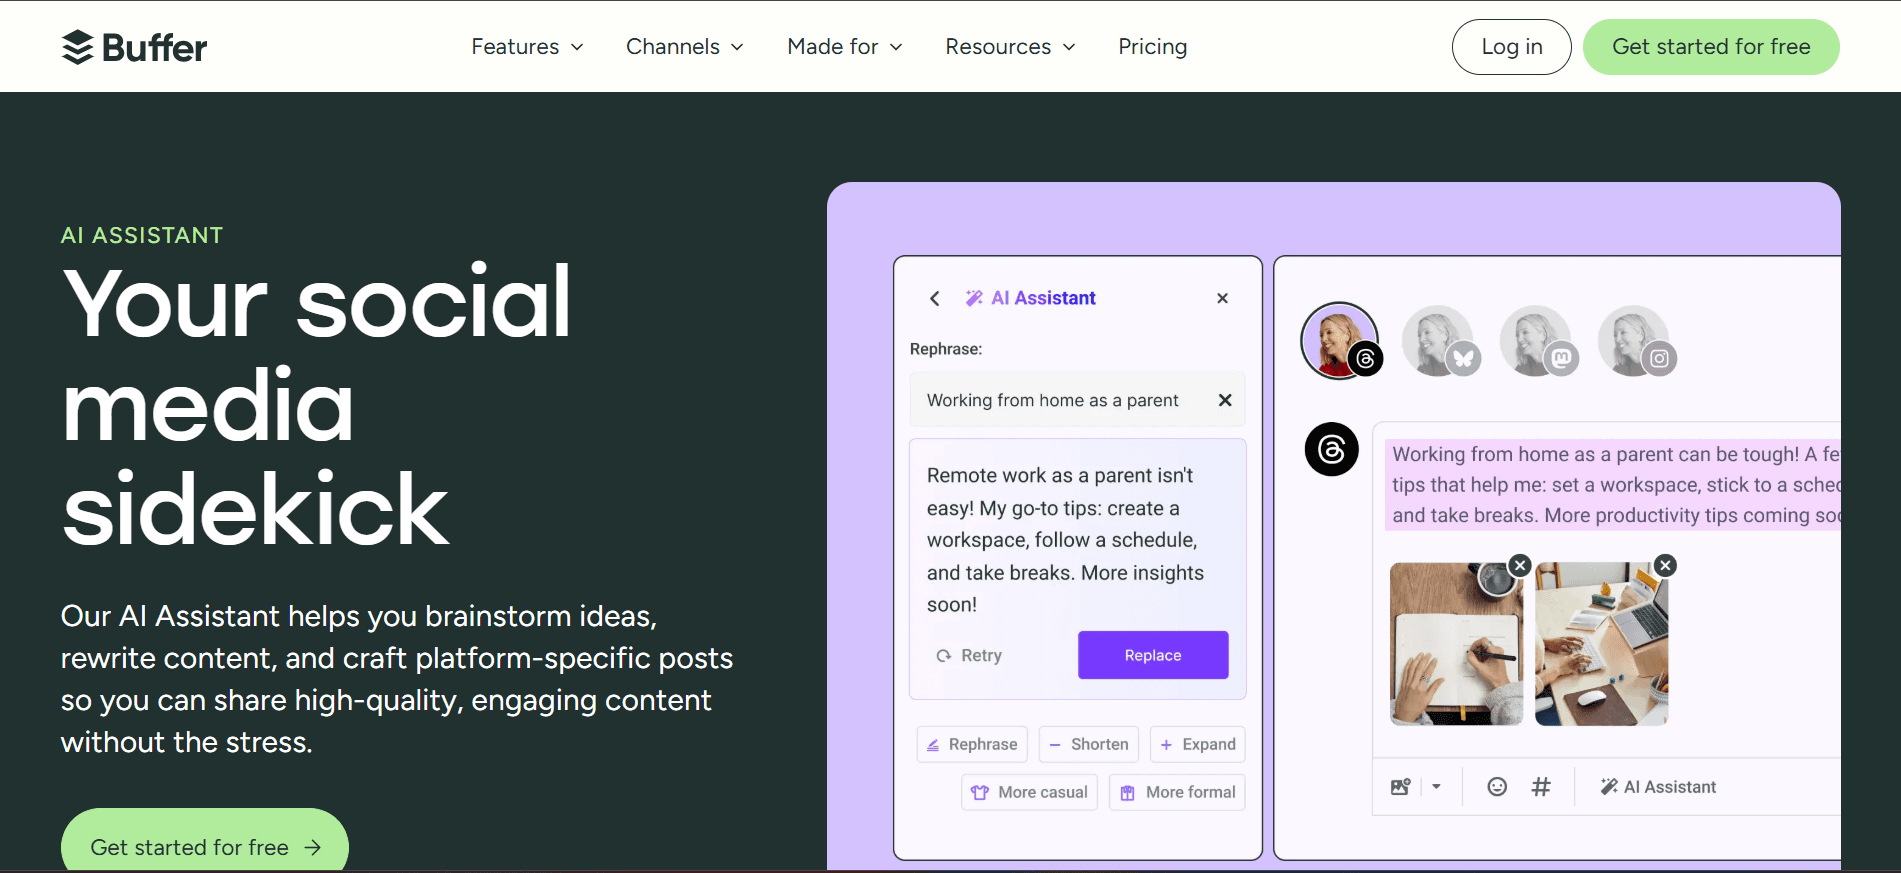The height and width of the screenshot is (873, 1901).
Task: Open the media dropdown arrow in composer
Action: point(1436,787)
